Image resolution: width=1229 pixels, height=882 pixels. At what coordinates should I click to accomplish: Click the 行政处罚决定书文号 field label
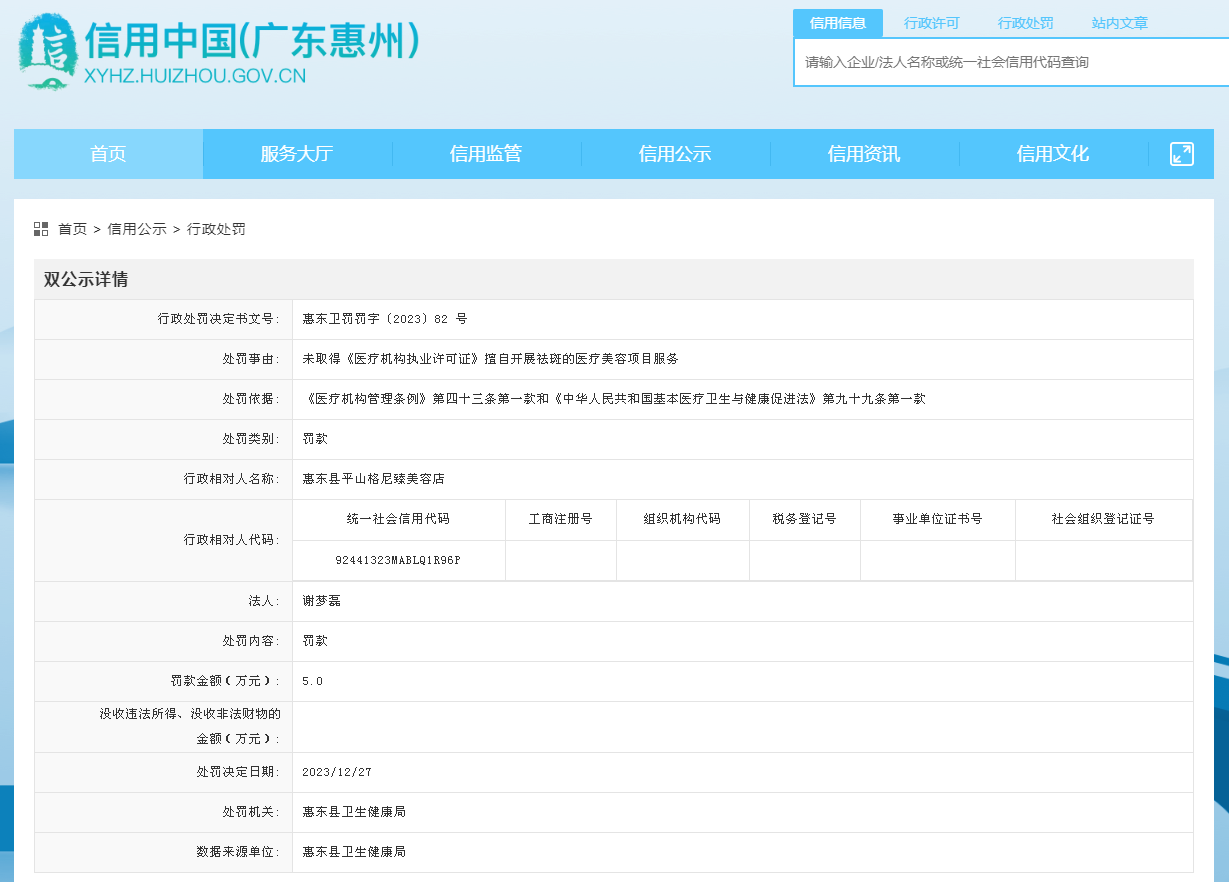click(x=219, y=319)
